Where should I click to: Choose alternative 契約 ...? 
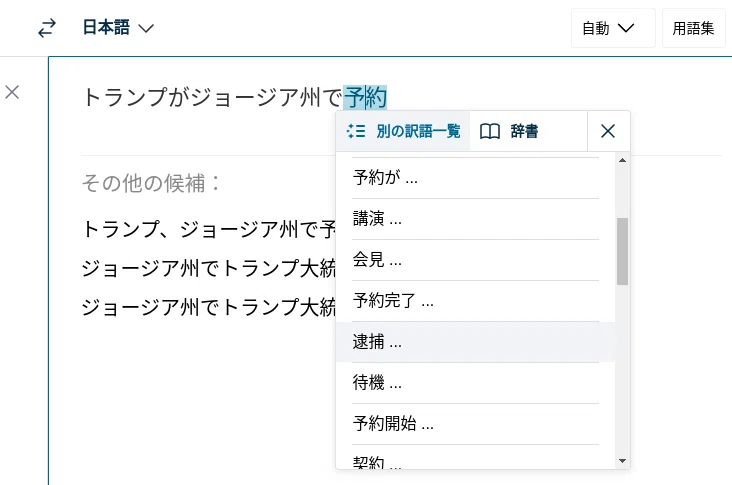click(x=475, y=458)
